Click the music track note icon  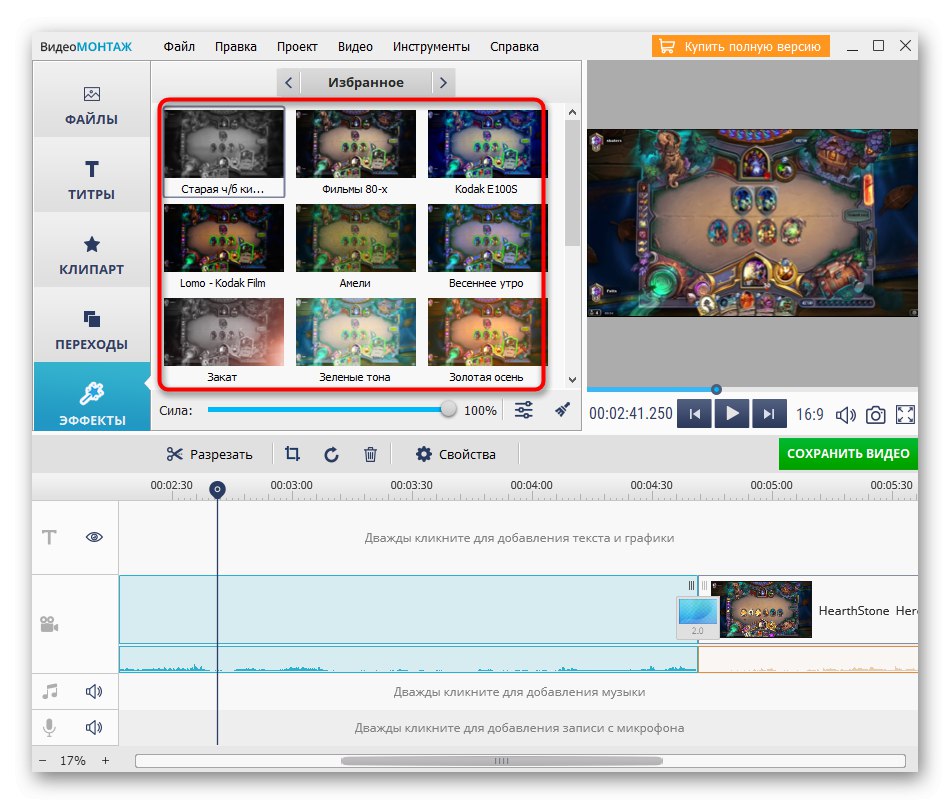click(50, 691)
